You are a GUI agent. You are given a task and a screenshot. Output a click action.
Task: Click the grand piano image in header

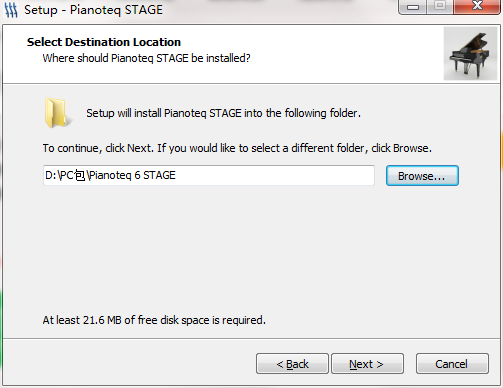click(x=470, y=54)
